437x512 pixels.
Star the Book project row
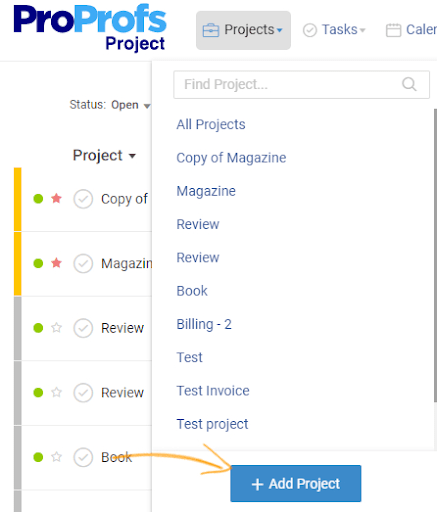pos(56,457)
